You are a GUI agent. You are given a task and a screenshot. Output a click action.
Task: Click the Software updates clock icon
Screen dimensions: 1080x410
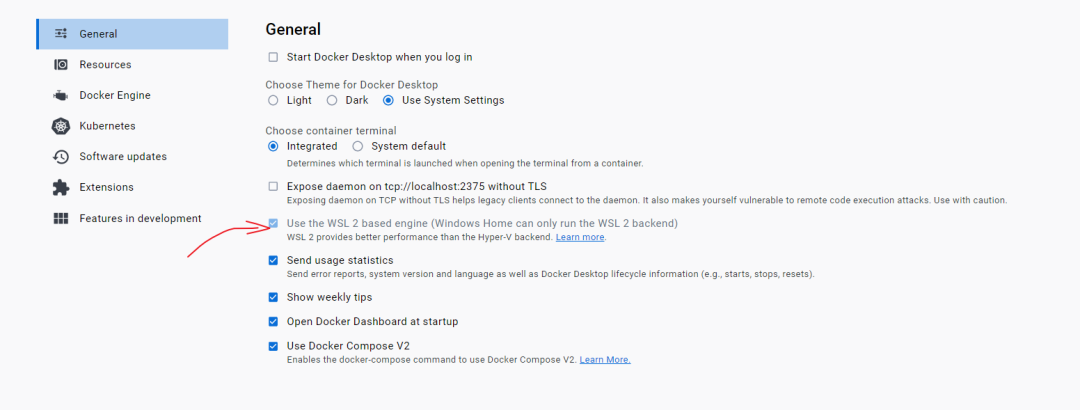pyautogui.click(x=61, y=157)
